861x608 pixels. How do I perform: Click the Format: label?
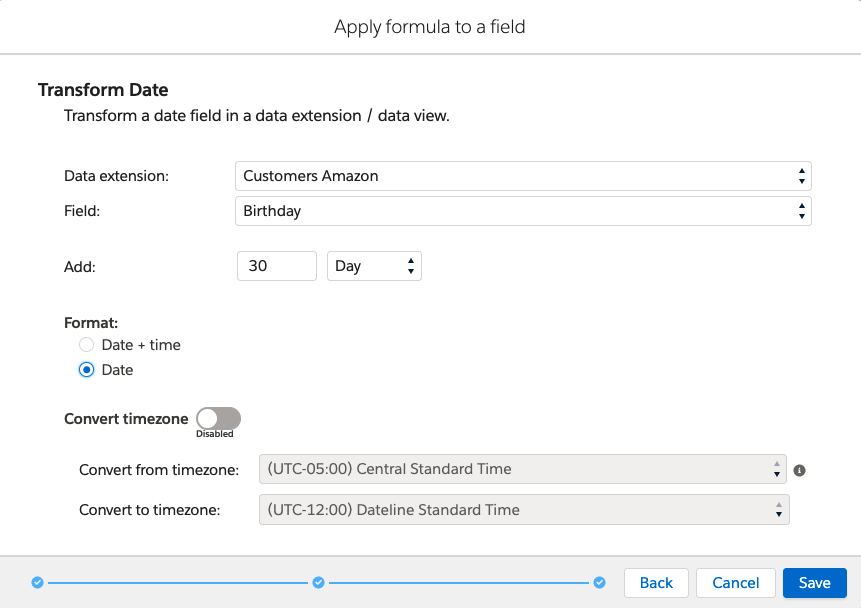click(x=91, y=322)
